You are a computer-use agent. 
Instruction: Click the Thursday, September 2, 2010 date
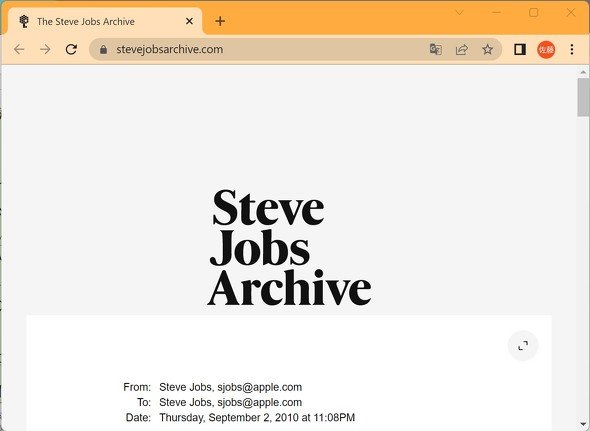[x=257, y=417]
